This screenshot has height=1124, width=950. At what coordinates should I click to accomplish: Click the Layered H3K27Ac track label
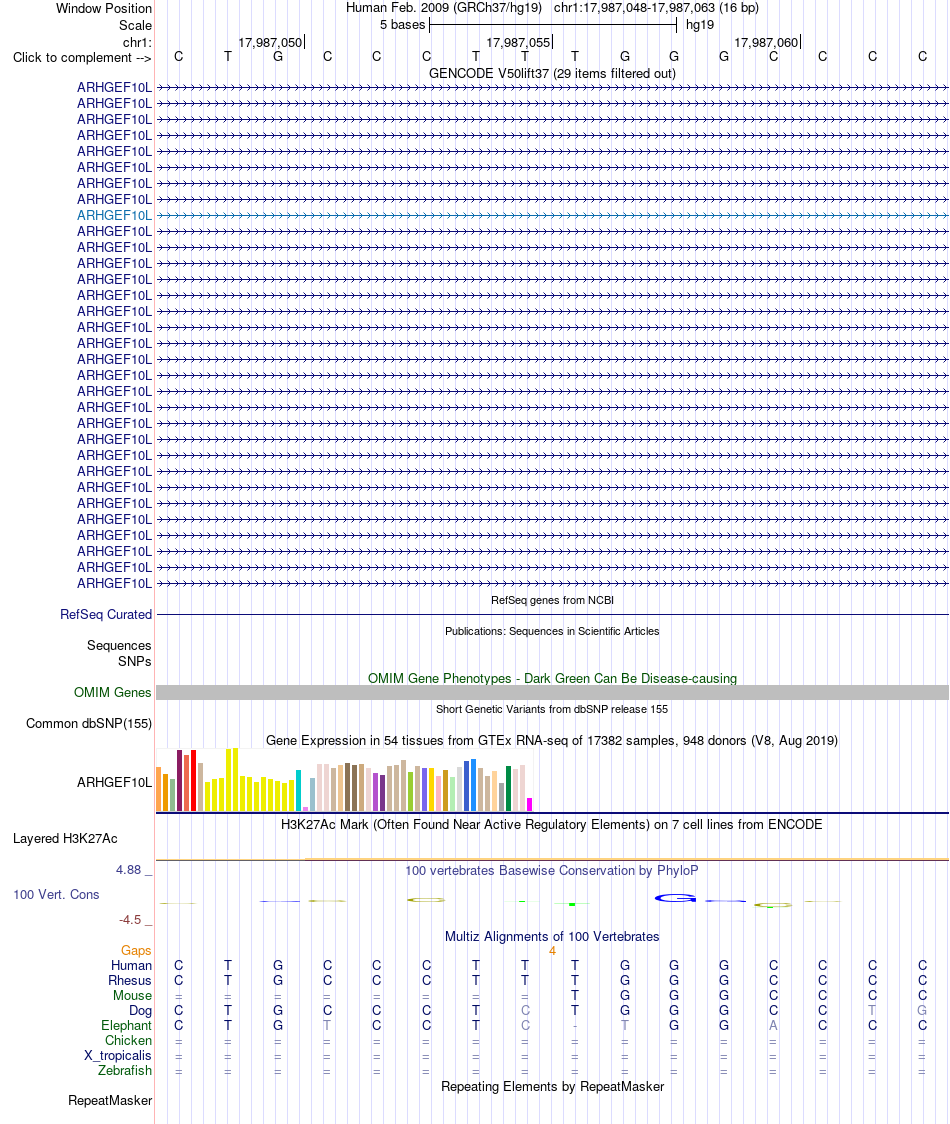pos(65,839)
